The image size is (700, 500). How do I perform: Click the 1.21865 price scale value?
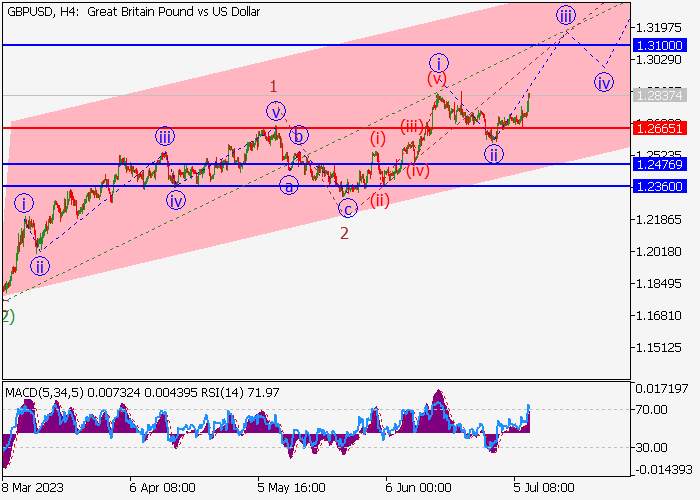[x=658, y=220]
